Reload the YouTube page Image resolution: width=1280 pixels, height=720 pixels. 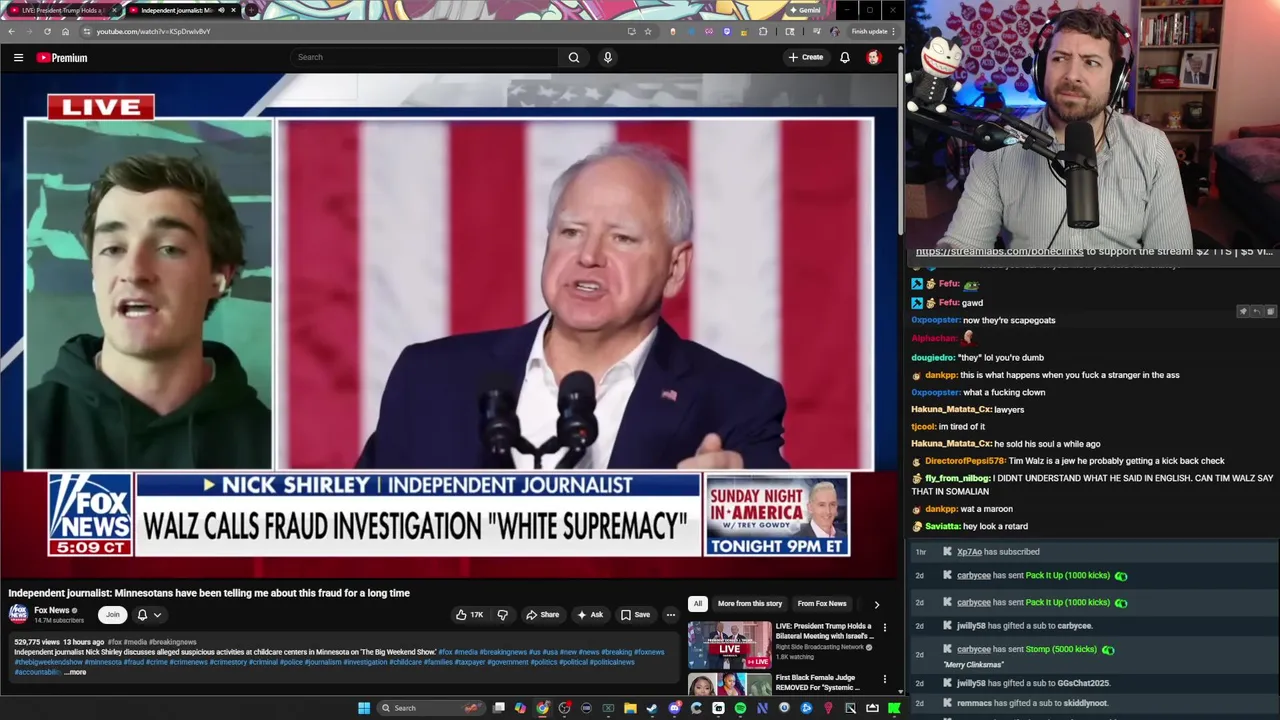click(x=47, y=31)
